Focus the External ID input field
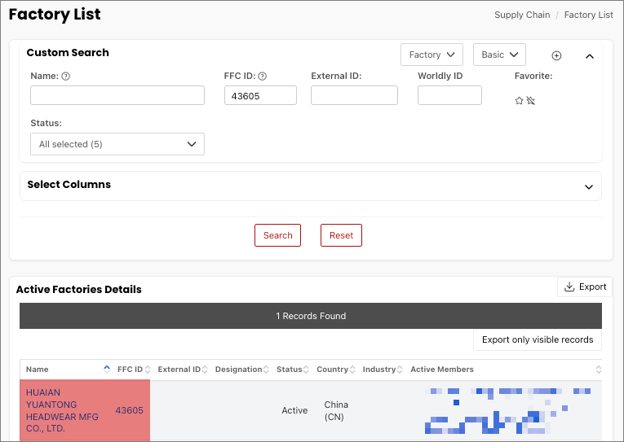 click(354, 95)
